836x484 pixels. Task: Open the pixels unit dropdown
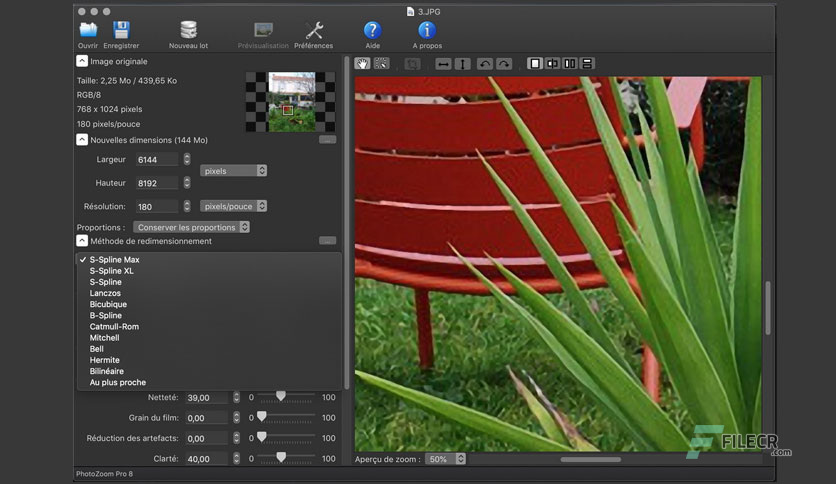pos(234,171)
